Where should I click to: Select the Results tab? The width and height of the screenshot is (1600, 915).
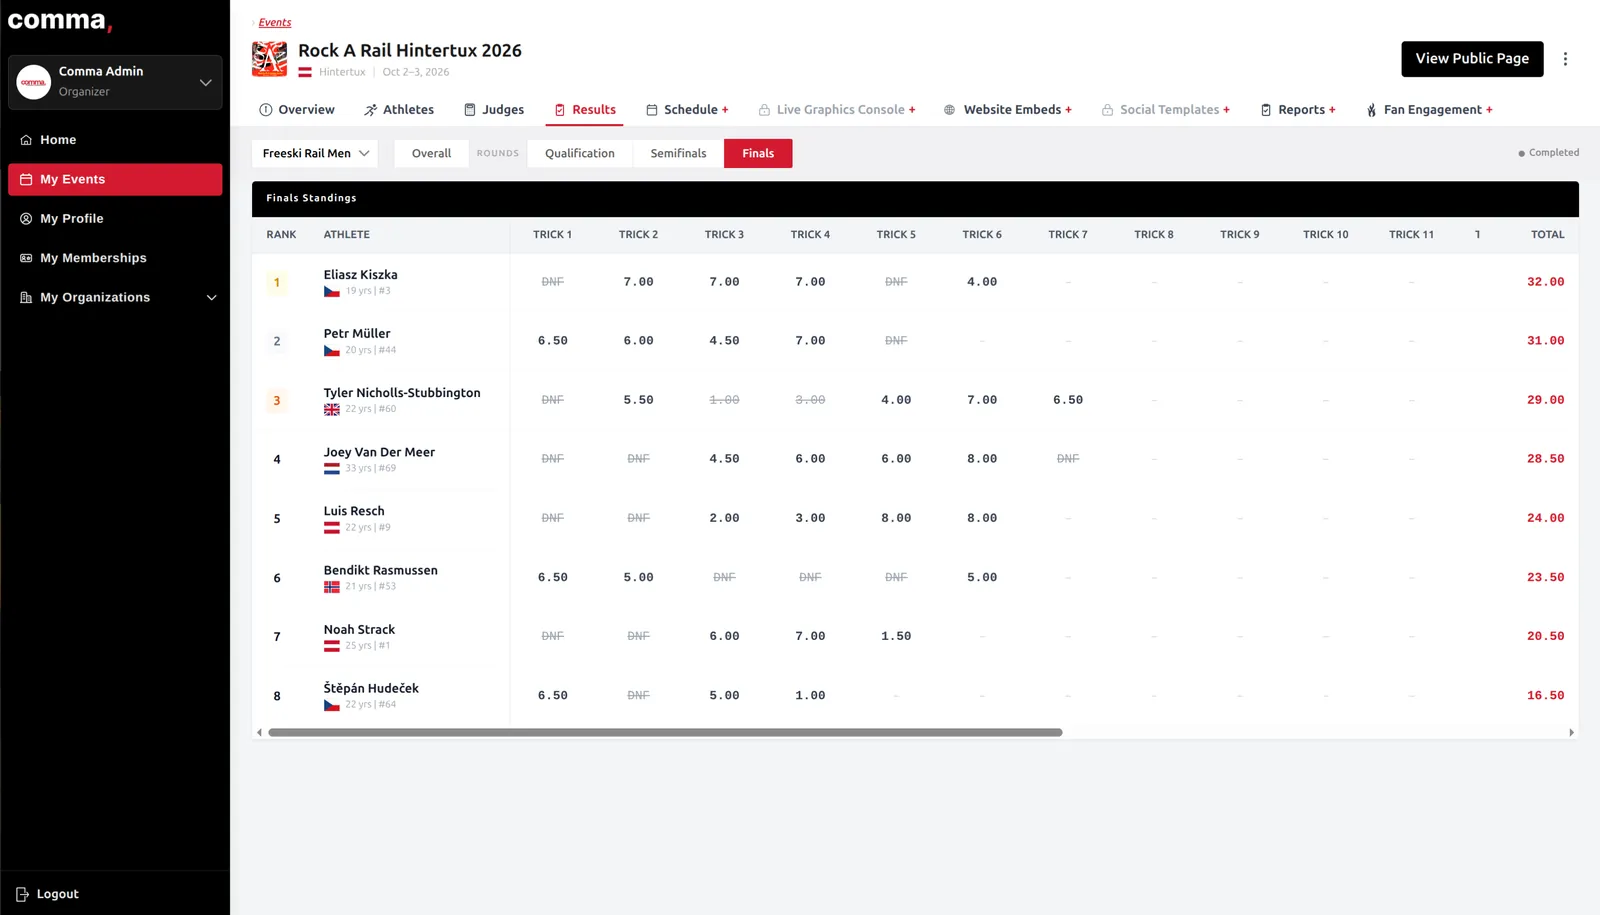[585, 110]
